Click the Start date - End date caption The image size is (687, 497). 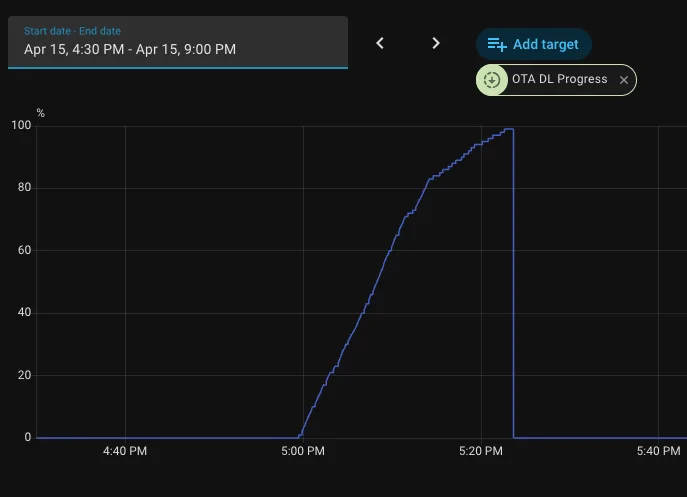click(x=72, y=31)
